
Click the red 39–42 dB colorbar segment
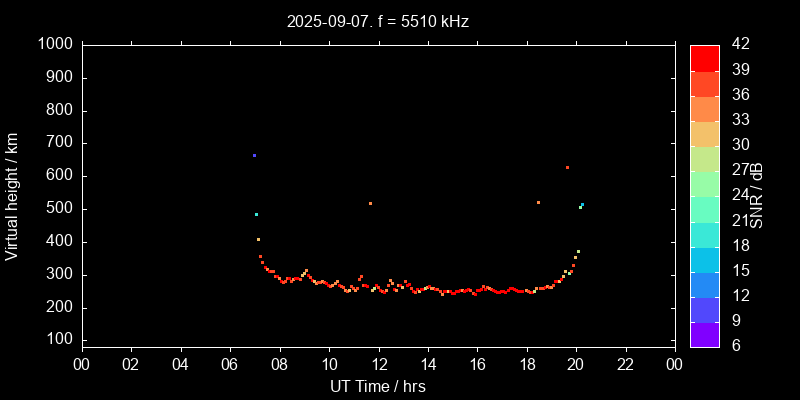[704, 57]
